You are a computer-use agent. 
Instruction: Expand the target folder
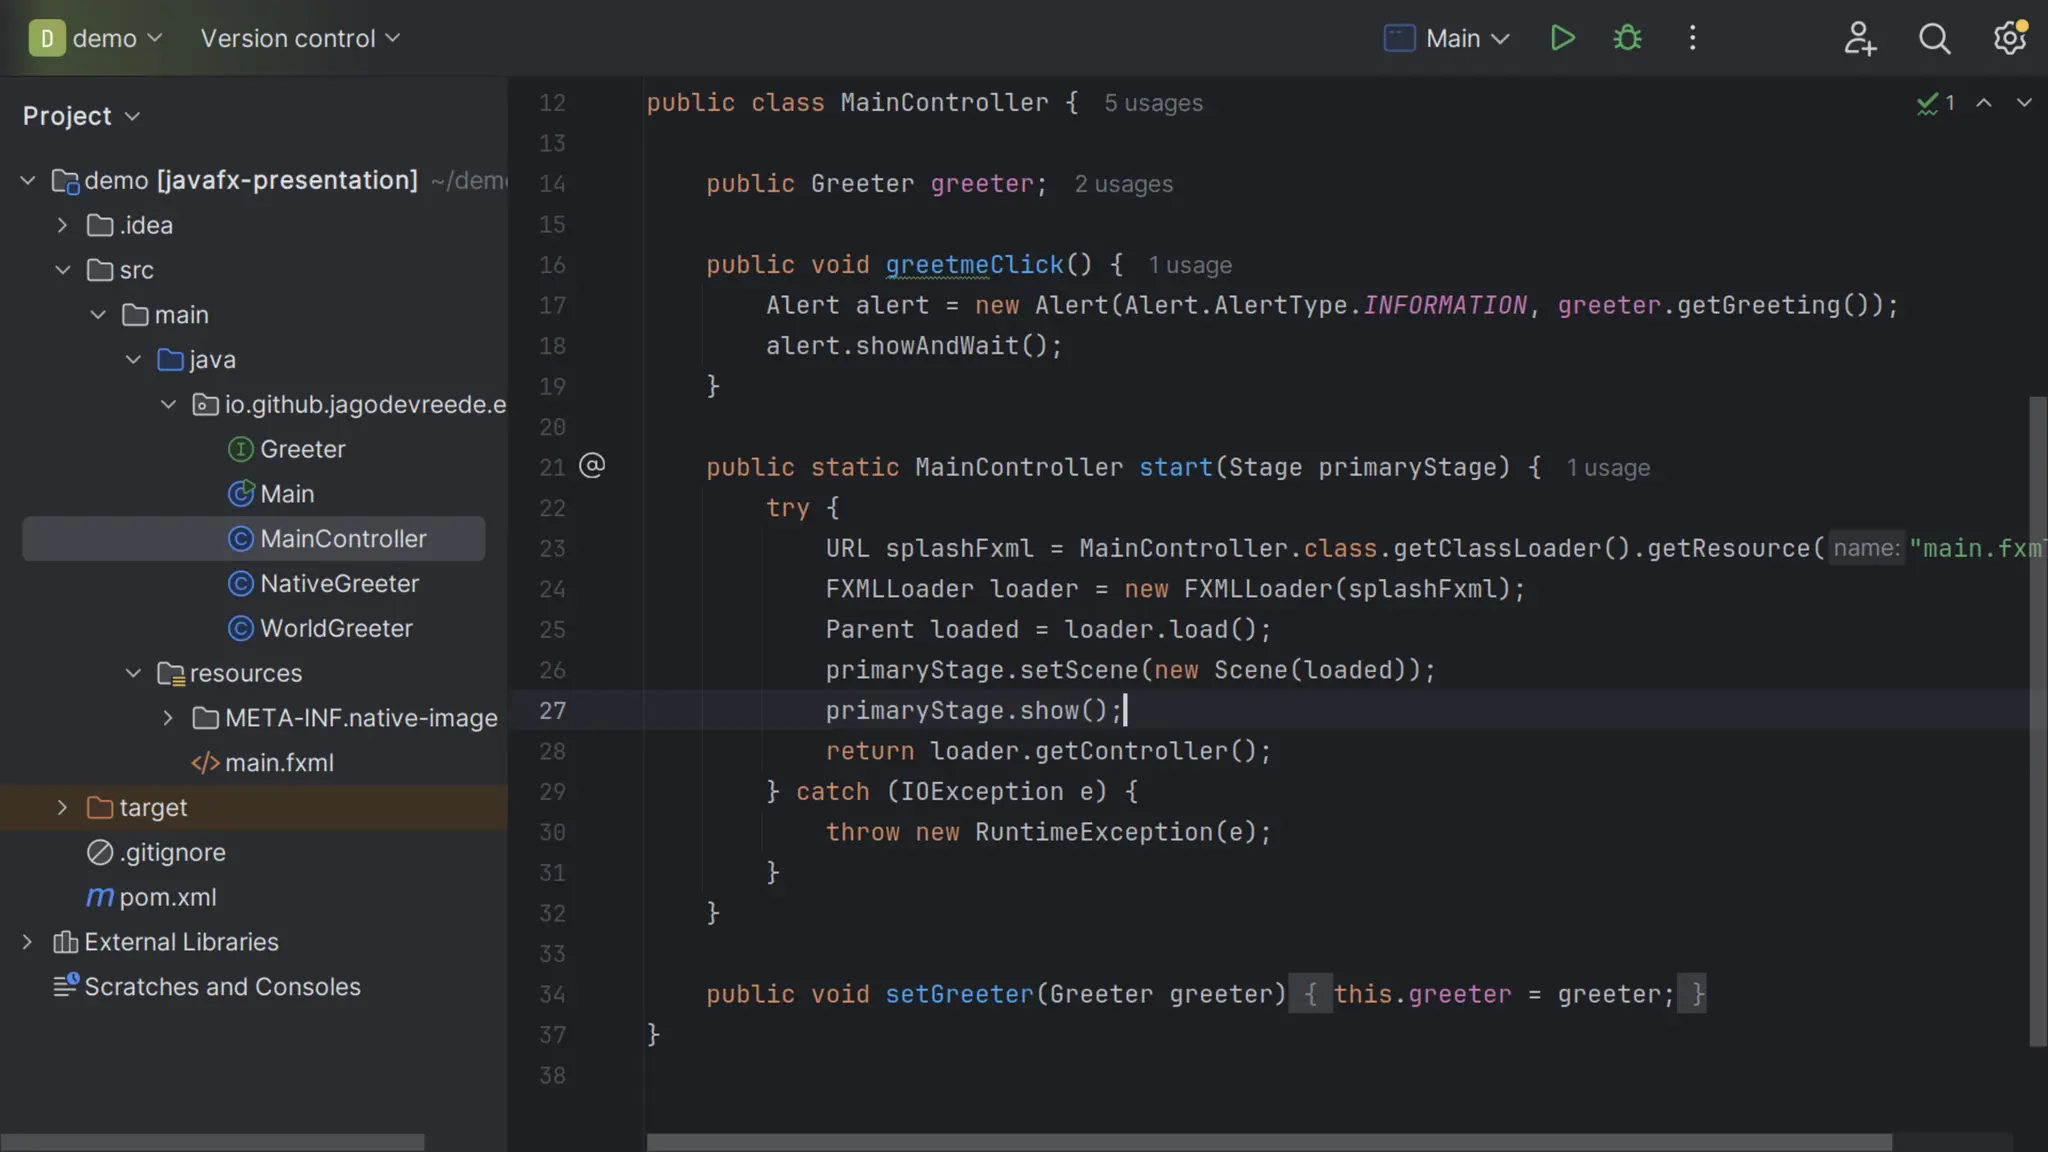pyautogui.click(x=63, y=807)
